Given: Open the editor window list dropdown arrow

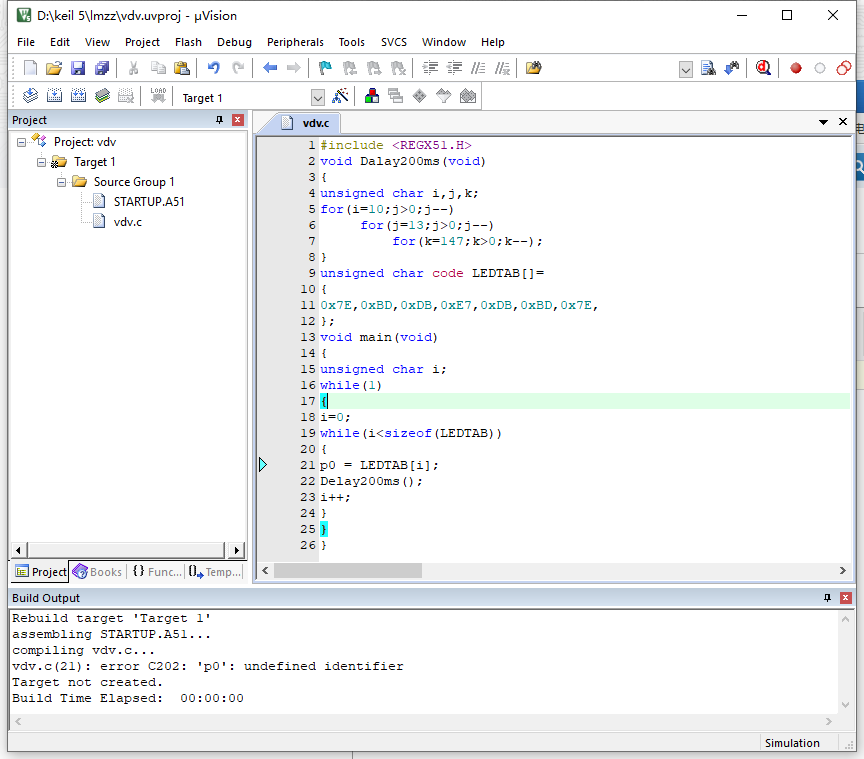Looking at the screenshot, I should 823,122.
